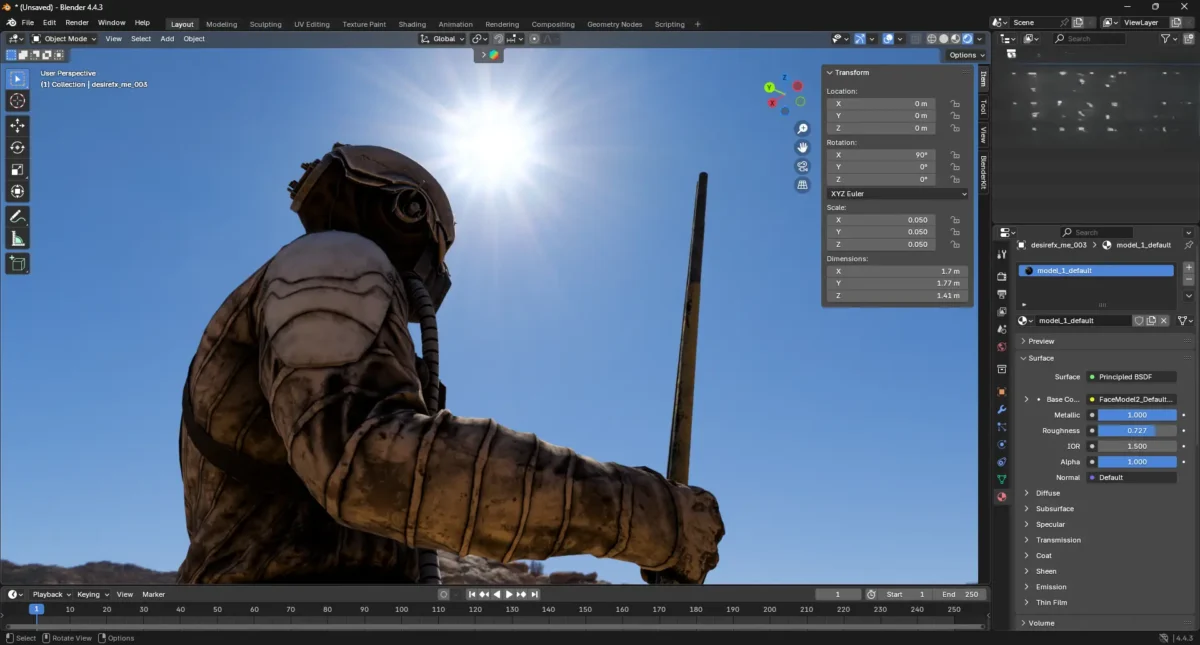Screen dimensions: 1200x645
Task: Open the Object properties tab (orange square)
Action: 1001,392
